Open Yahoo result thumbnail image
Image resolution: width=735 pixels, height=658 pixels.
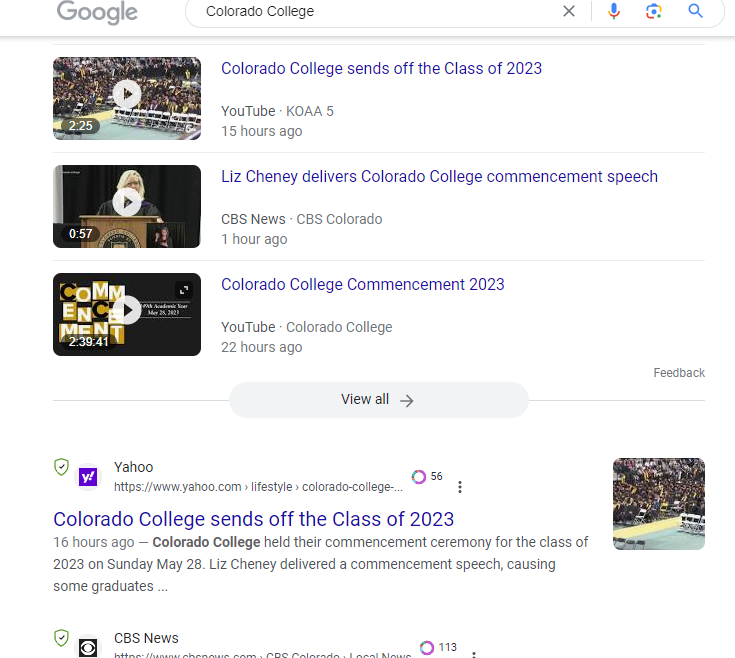coord(659,504)
